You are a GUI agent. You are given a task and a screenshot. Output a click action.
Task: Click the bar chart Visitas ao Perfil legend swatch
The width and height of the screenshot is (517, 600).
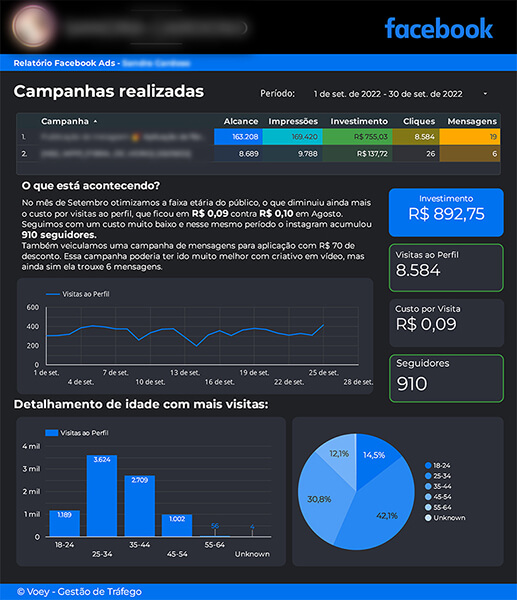[x=52, y=433]
